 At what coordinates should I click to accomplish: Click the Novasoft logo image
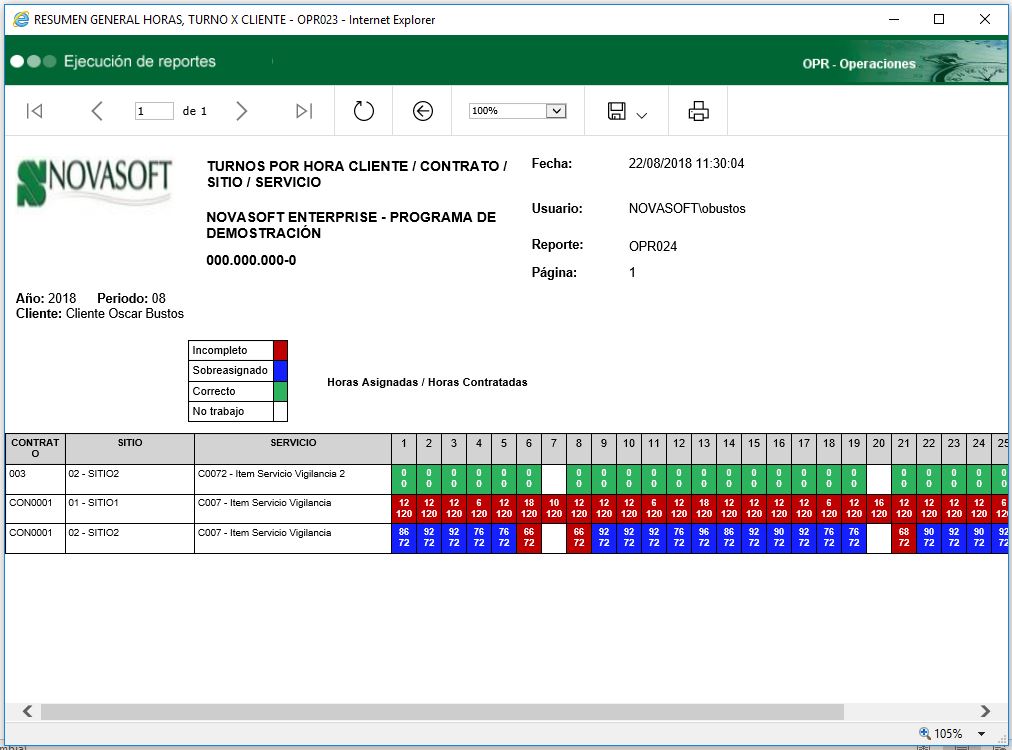pos(95,183)
